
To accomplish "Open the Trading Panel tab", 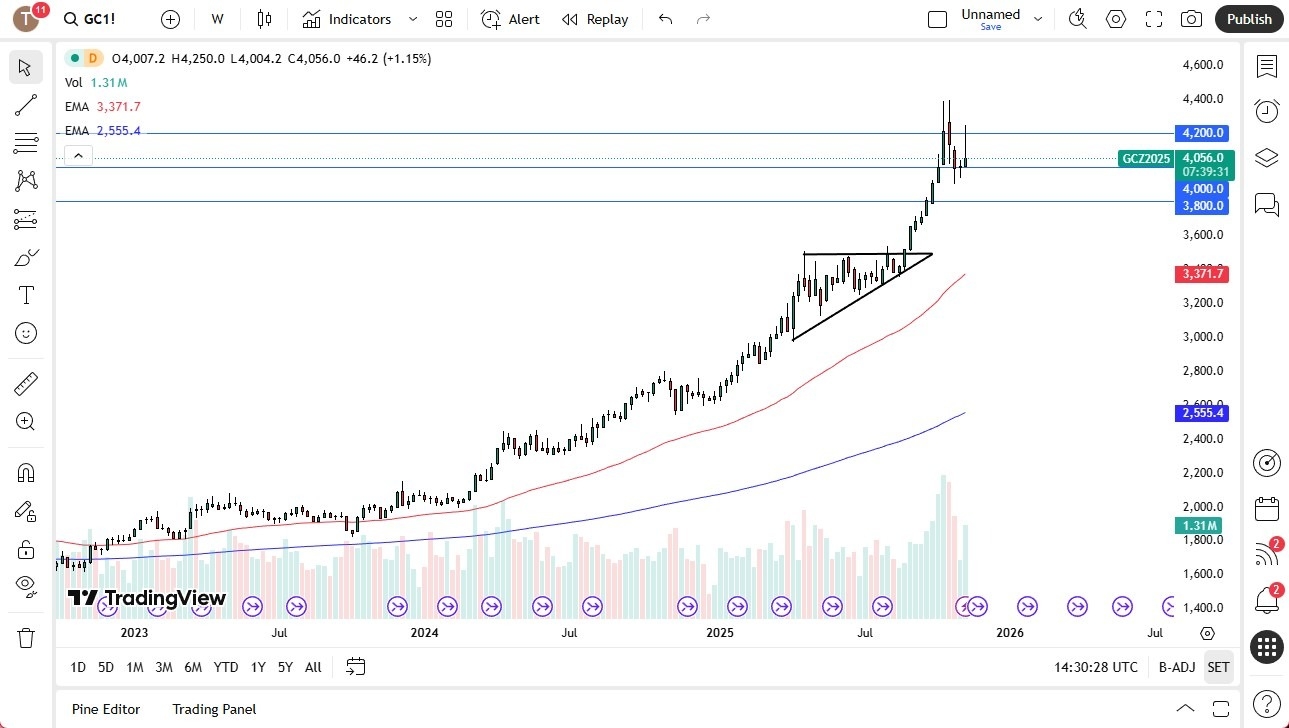I will (x=213, y=709).
